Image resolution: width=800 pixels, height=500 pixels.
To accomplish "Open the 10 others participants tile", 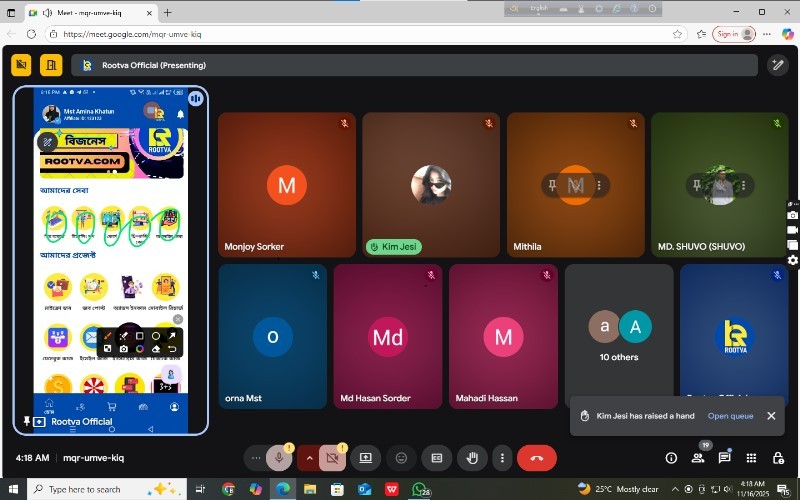I will click(x=619, y=334).
